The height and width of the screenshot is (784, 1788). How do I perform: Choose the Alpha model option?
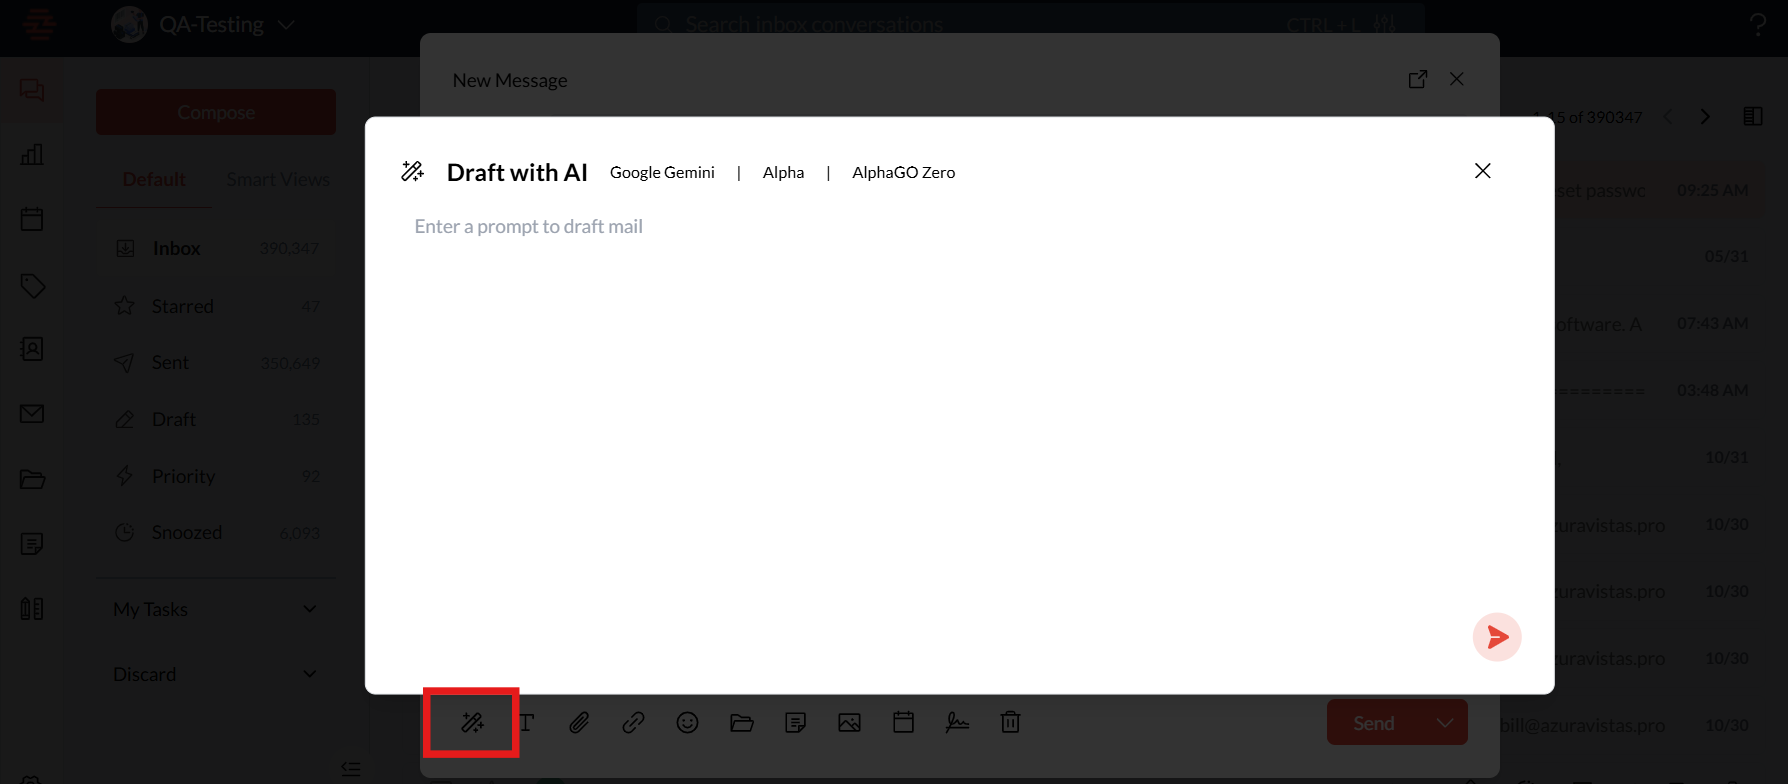[x=783, y=172]
